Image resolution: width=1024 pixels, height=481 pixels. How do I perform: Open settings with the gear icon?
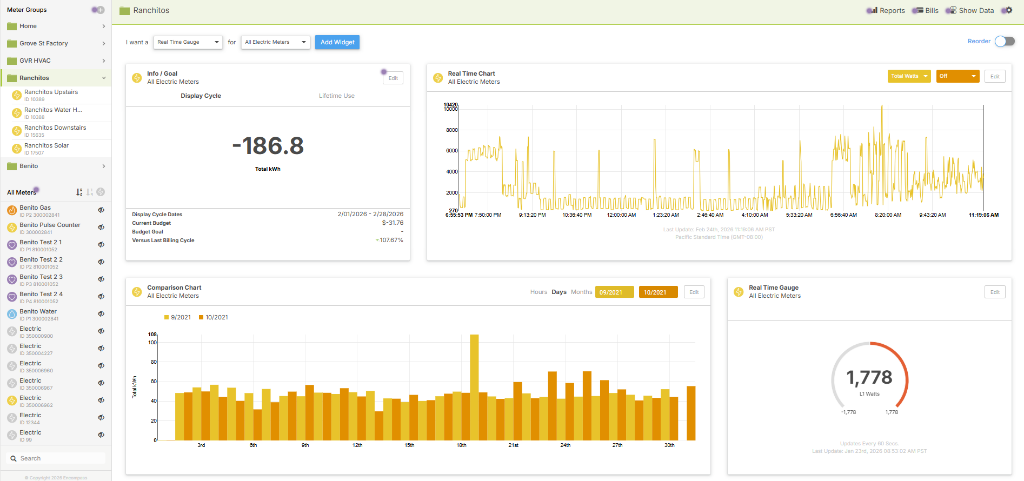1007,10
